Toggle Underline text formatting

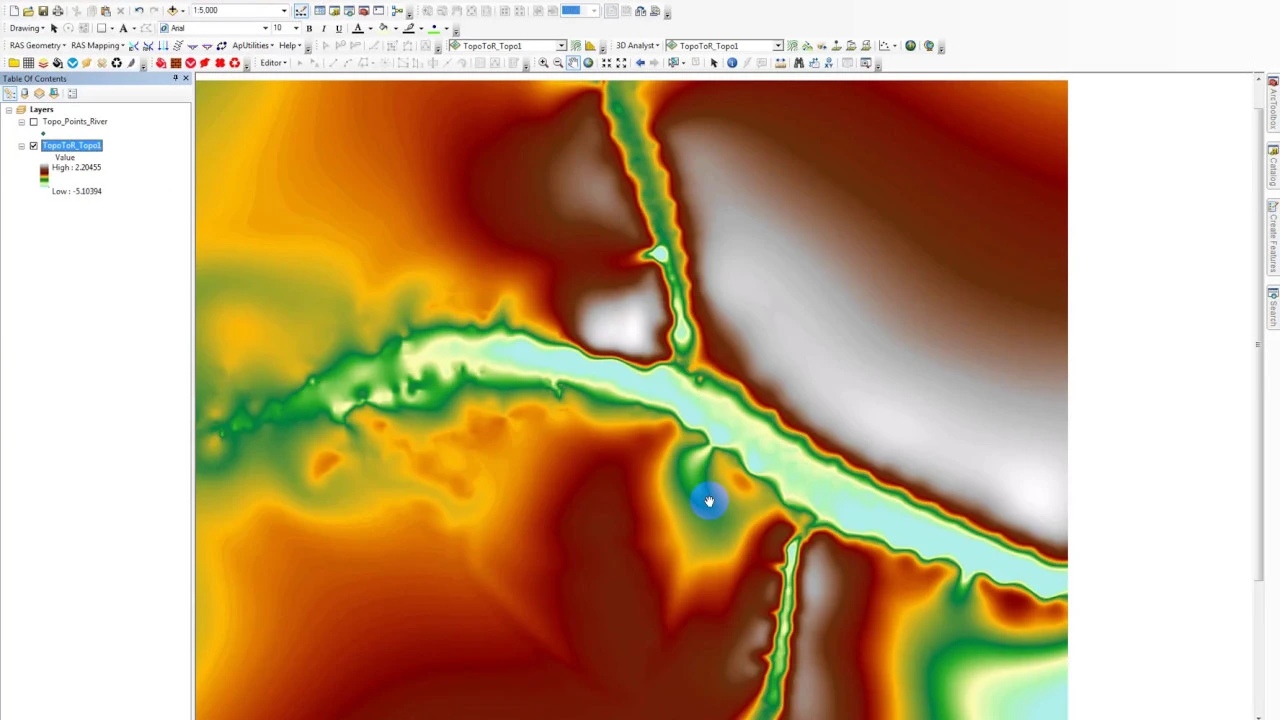coord(339,28)
